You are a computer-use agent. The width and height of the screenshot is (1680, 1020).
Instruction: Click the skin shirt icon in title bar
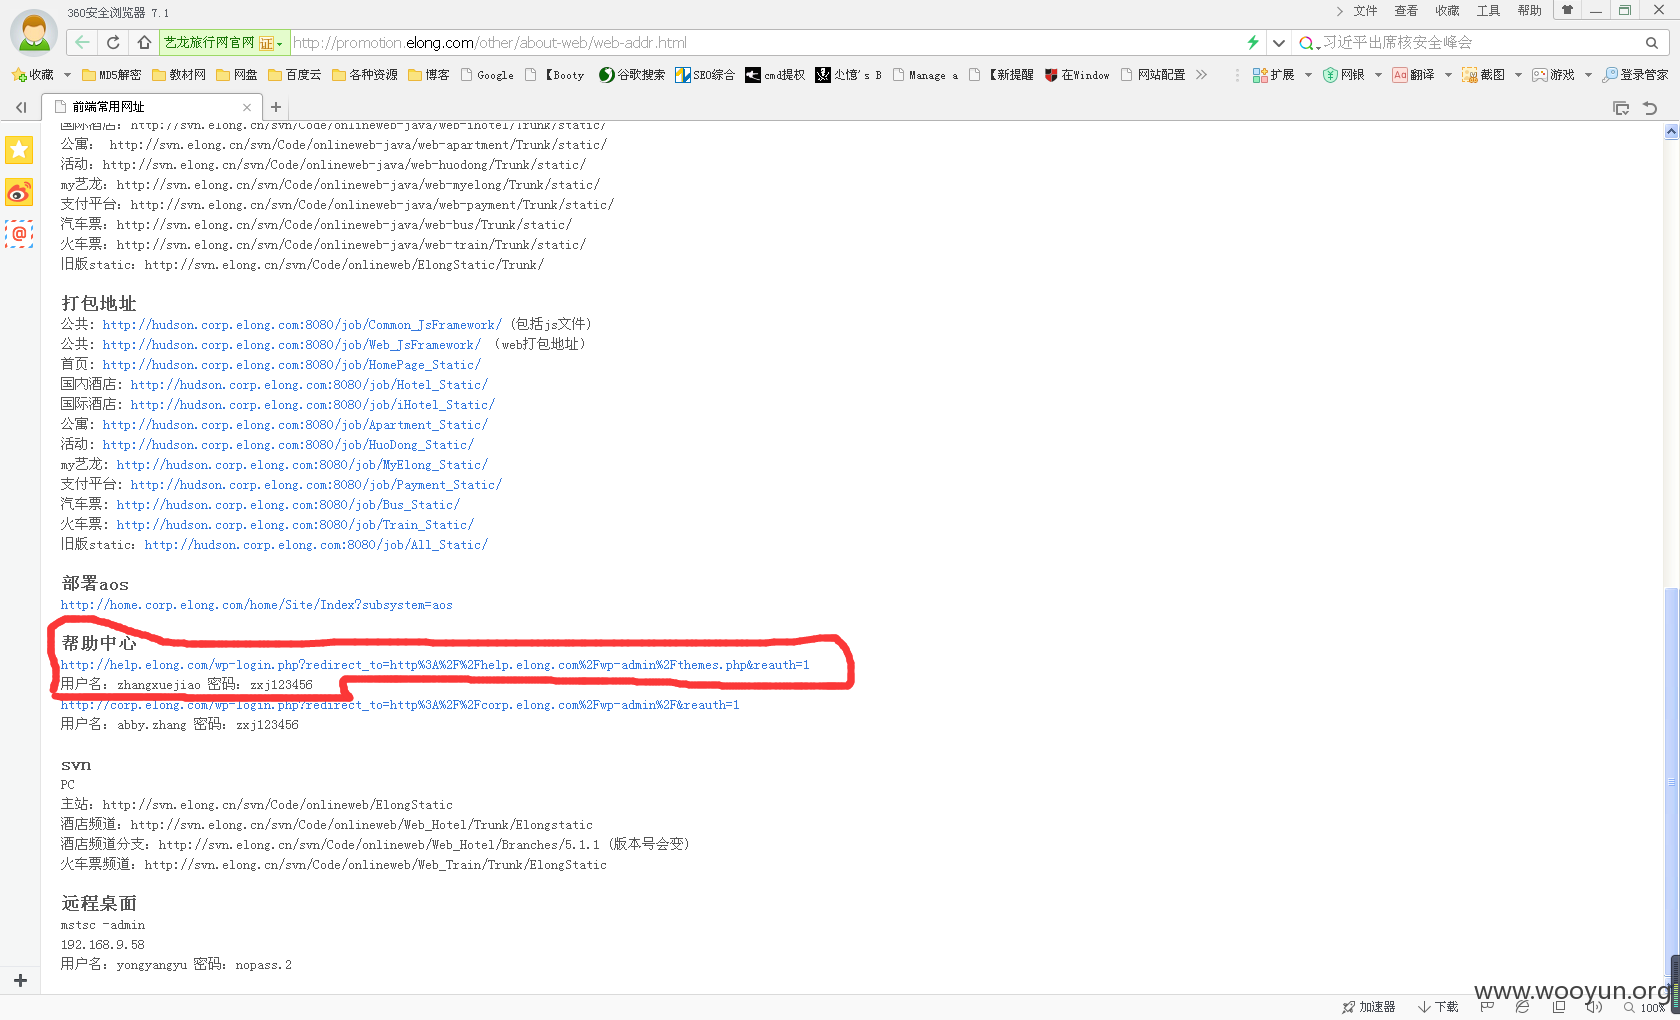1567,11
